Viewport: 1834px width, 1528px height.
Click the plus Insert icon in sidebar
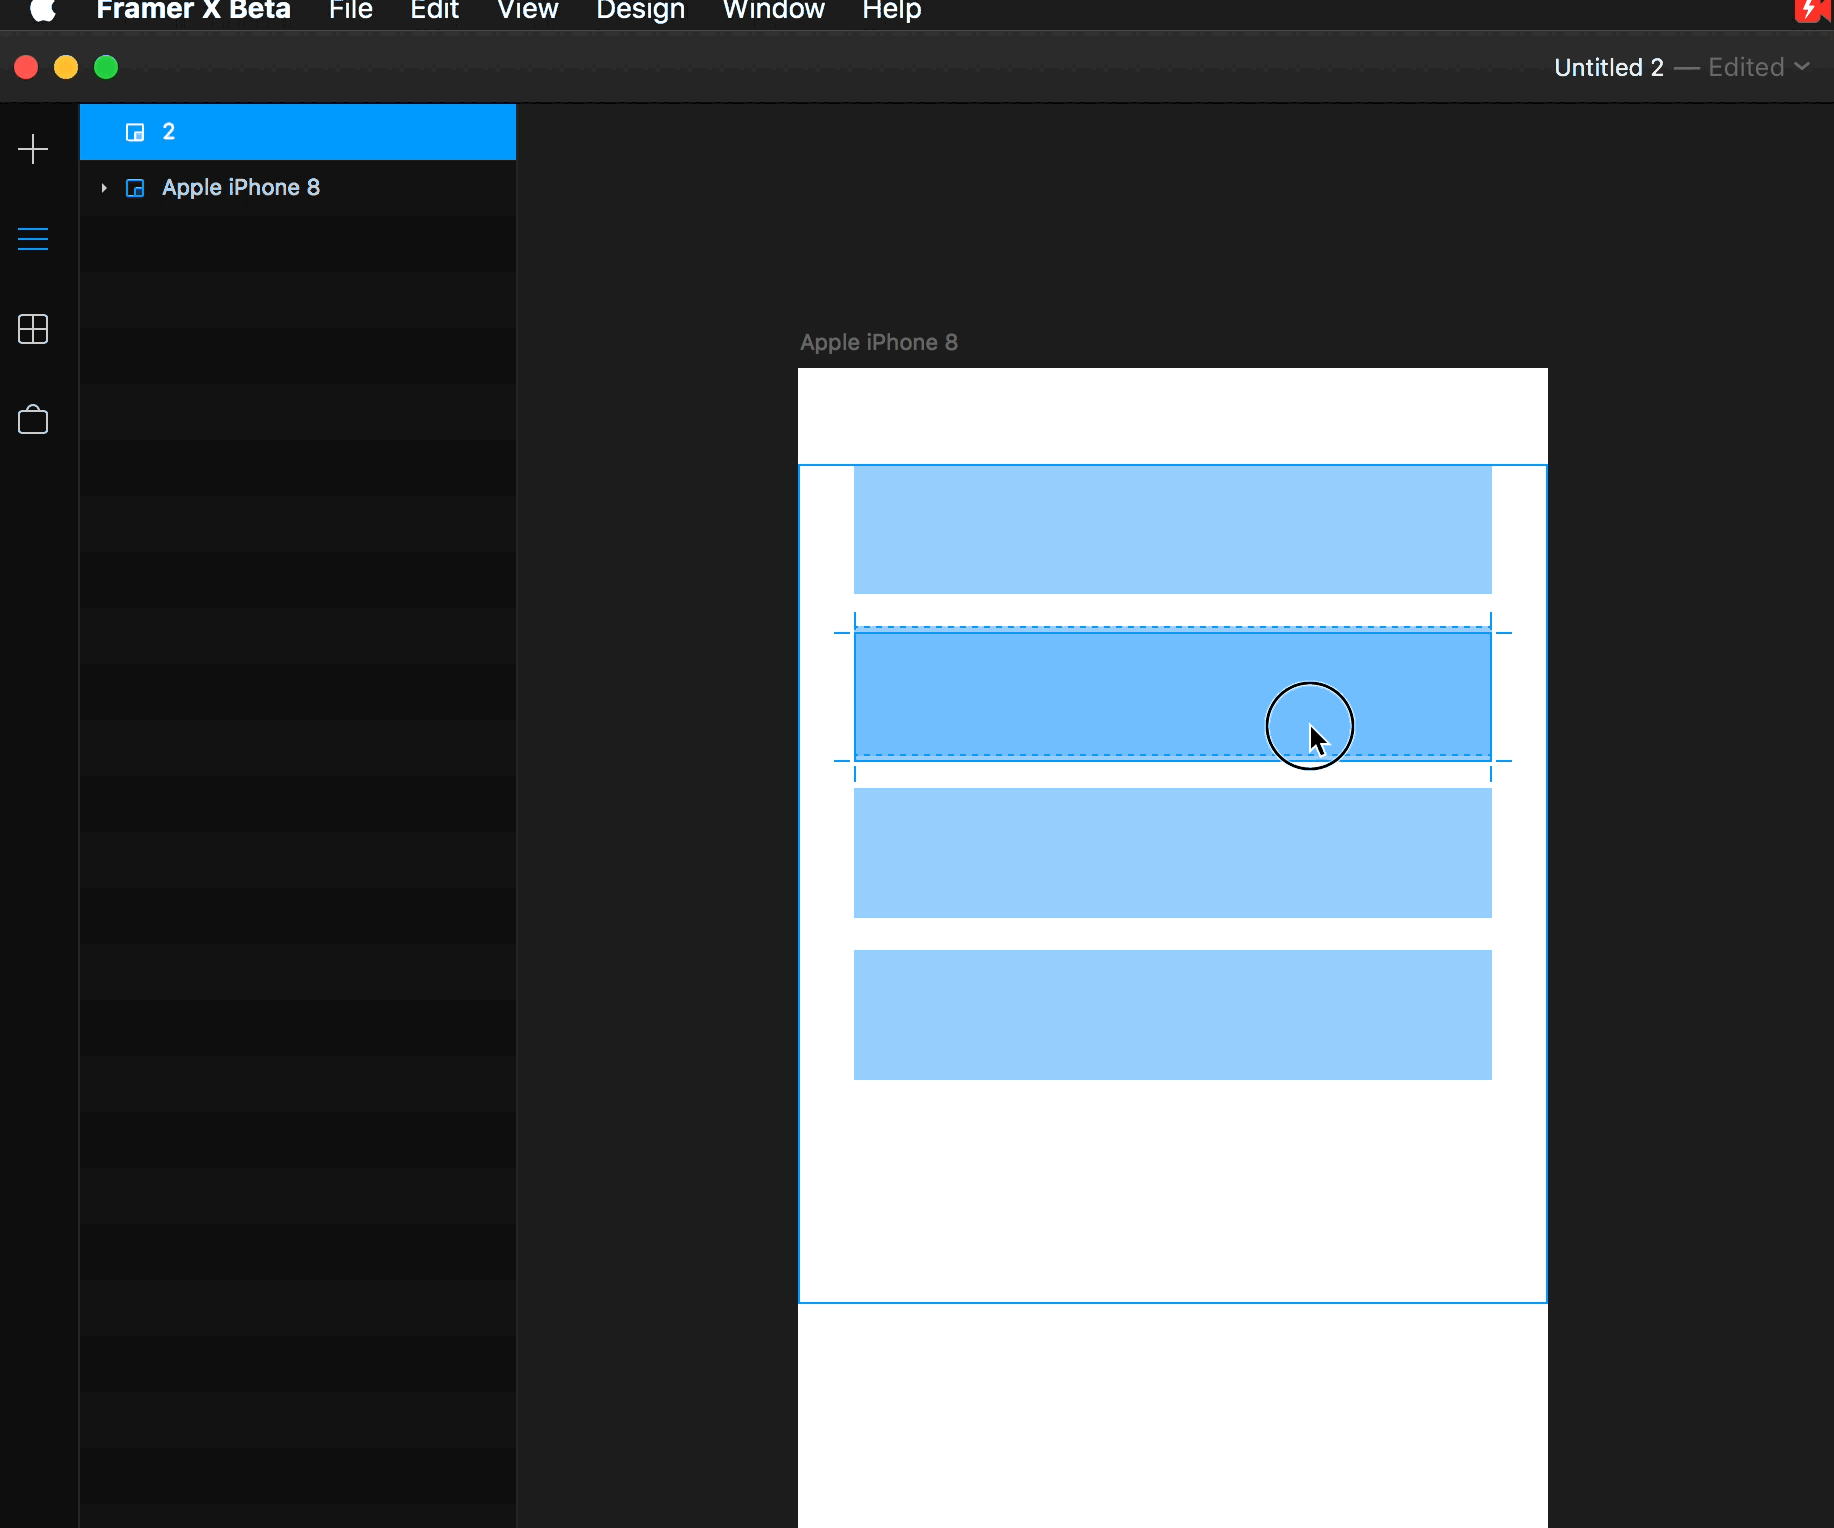click(x=33, y=150)
